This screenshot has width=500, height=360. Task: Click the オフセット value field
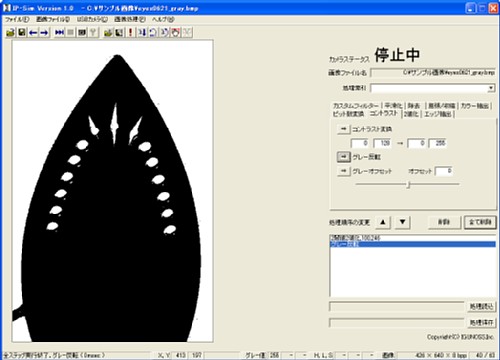click(444, 171)
